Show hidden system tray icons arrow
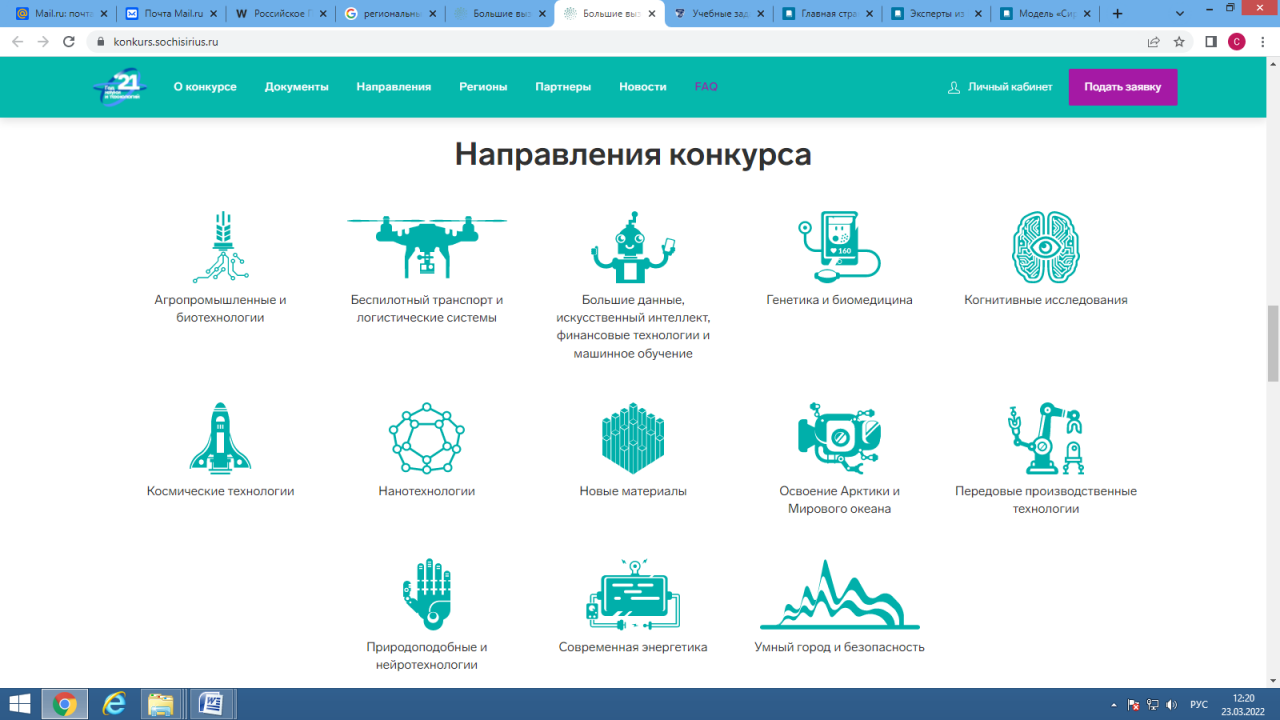 pyautogui.click(x=1114, y=704)
